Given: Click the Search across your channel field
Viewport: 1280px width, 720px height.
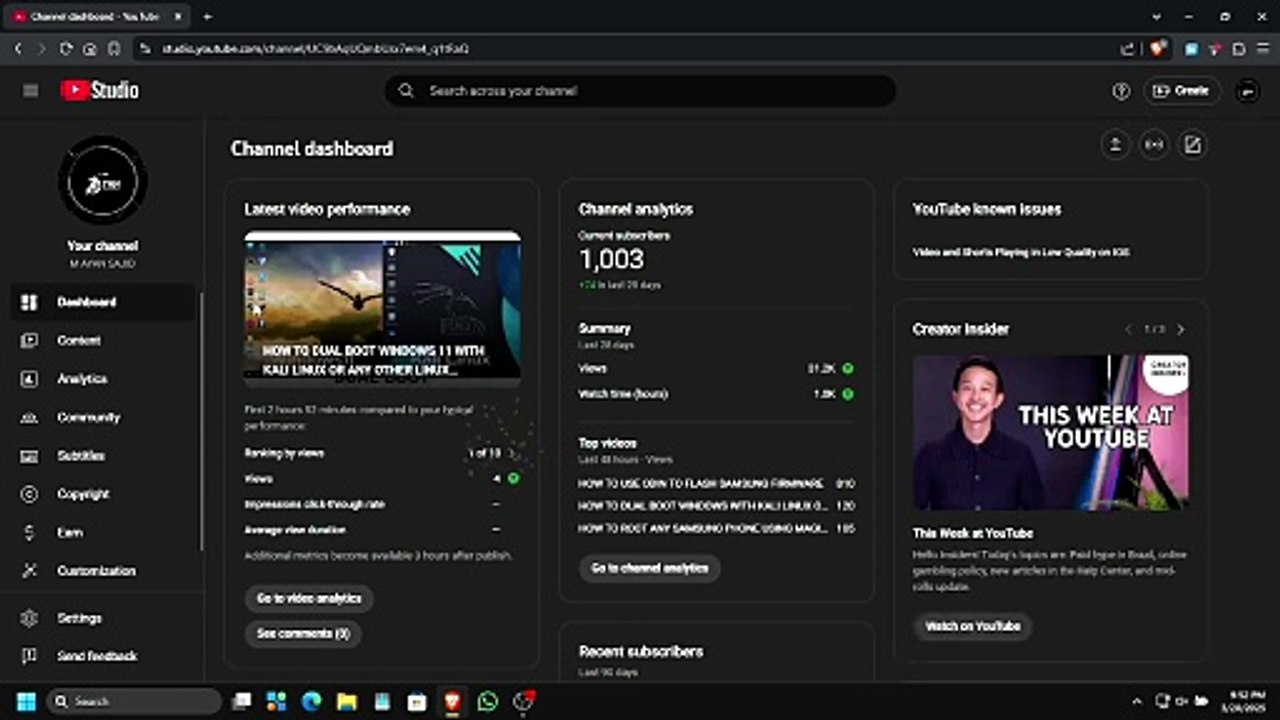Looking at the screenshot, I should 640,91.
